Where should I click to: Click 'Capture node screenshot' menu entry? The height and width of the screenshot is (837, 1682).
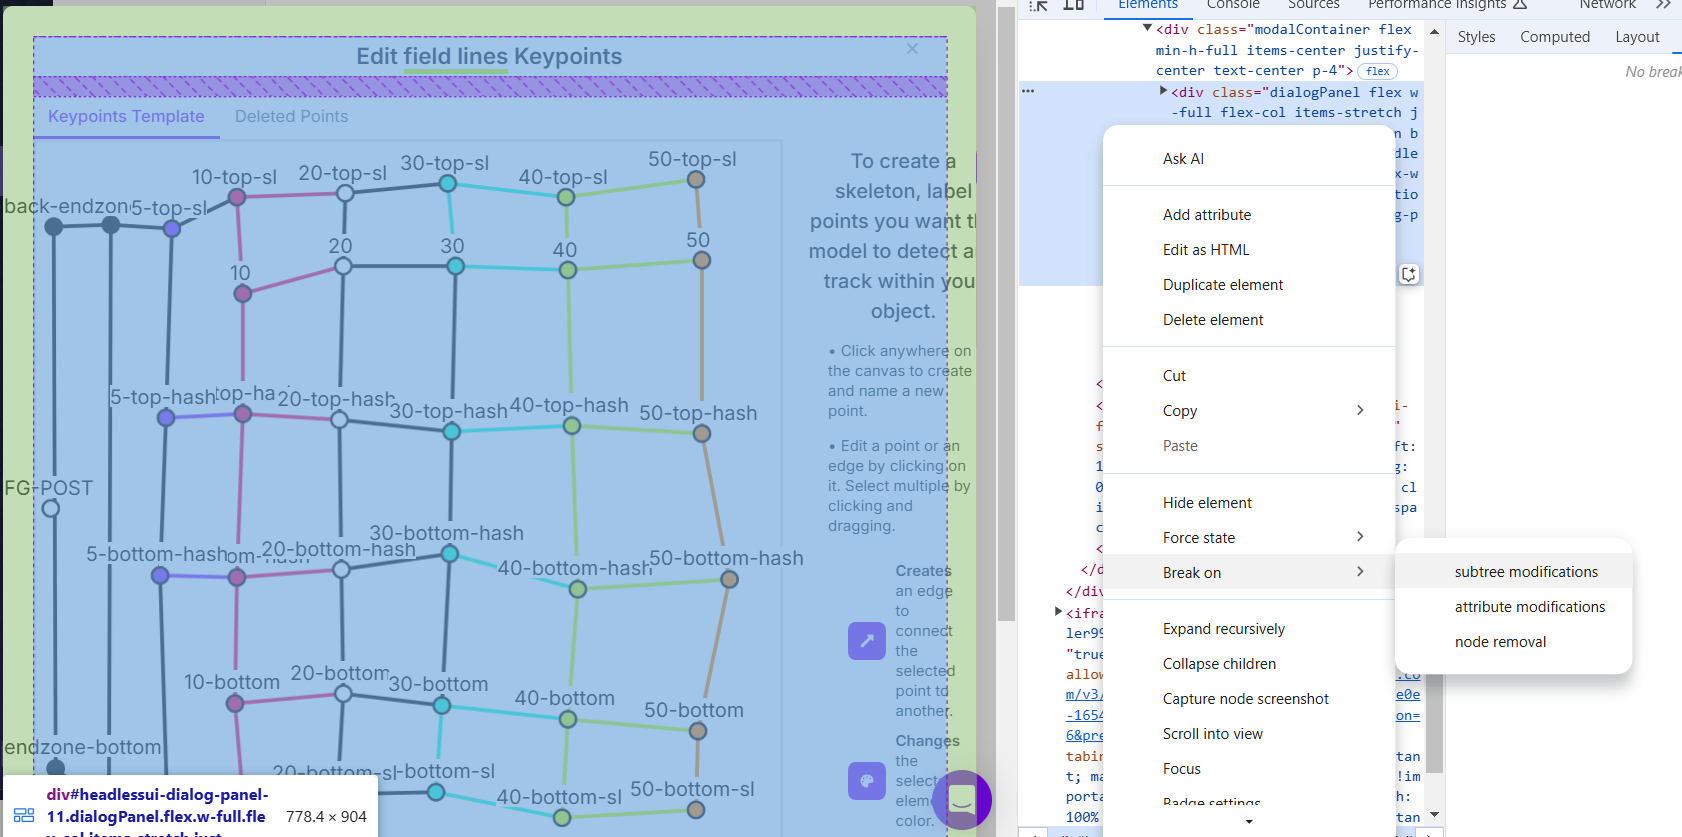(x=1245, y=699)
